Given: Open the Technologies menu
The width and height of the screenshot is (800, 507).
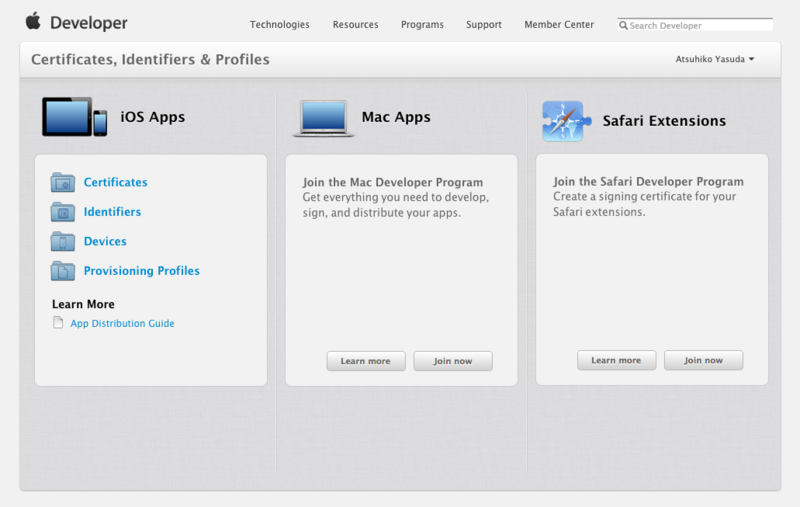Looking at the screenshot, I should click(280, 24).
